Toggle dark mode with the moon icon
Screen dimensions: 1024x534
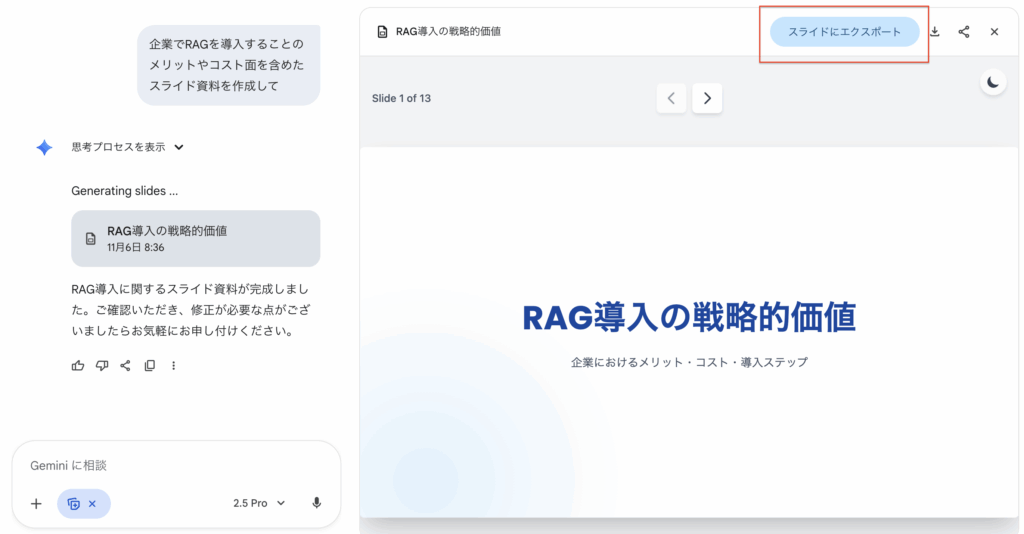pyautogui.click(x=993, y=83)
